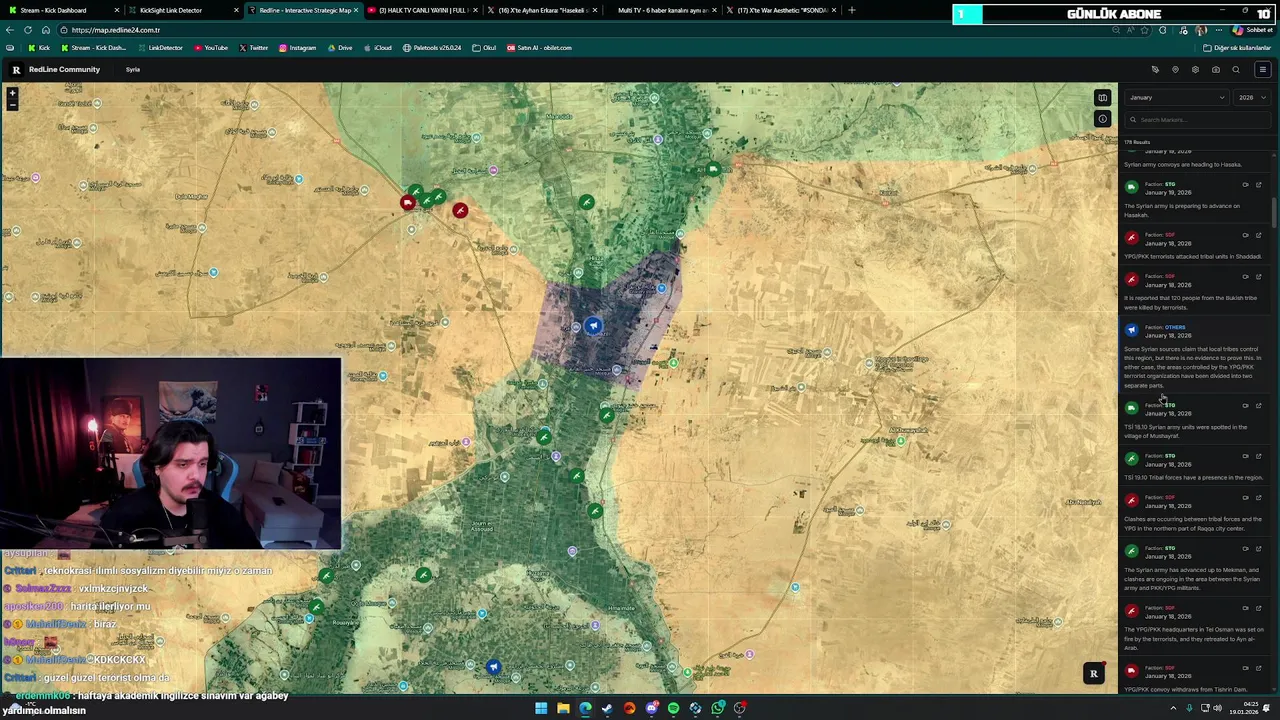Viewport: 1280px width, 720px height.
Task: Click the 'Some Syrian sources claim' OTHERS entry text
Action: point(1193,367)
